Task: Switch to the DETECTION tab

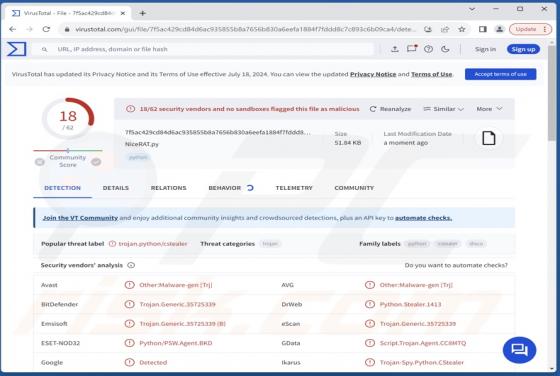Action: [x=62, y=188]
